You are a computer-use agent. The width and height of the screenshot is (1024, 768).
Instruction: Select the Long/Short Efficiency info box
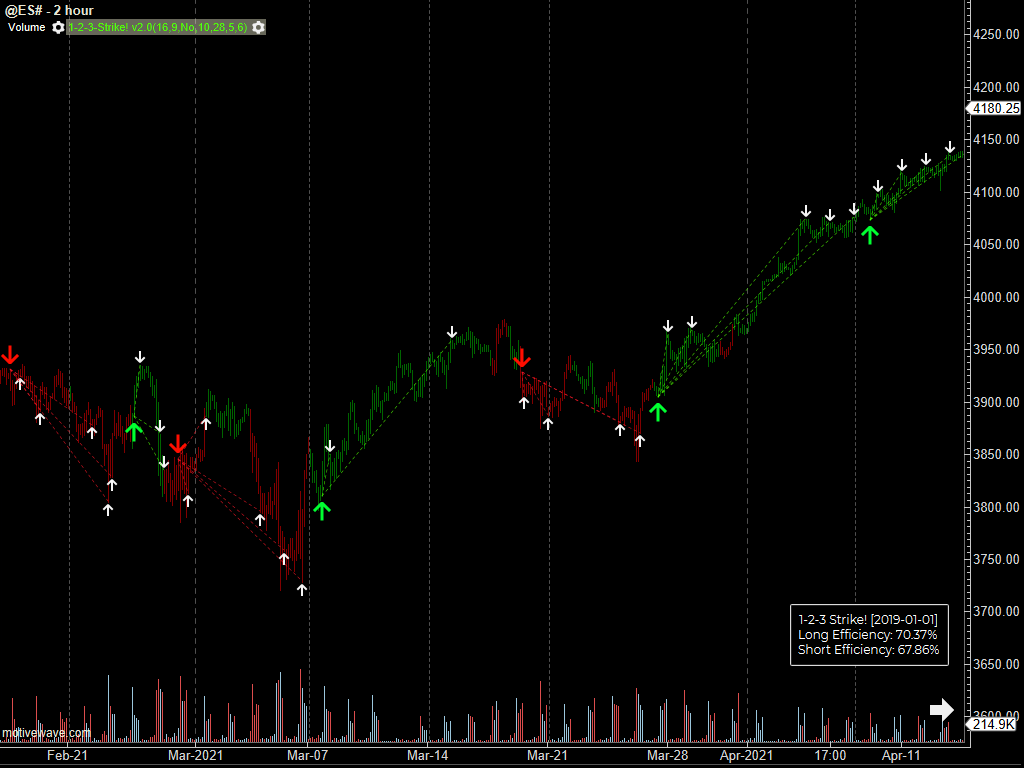(x=867, y=635)
